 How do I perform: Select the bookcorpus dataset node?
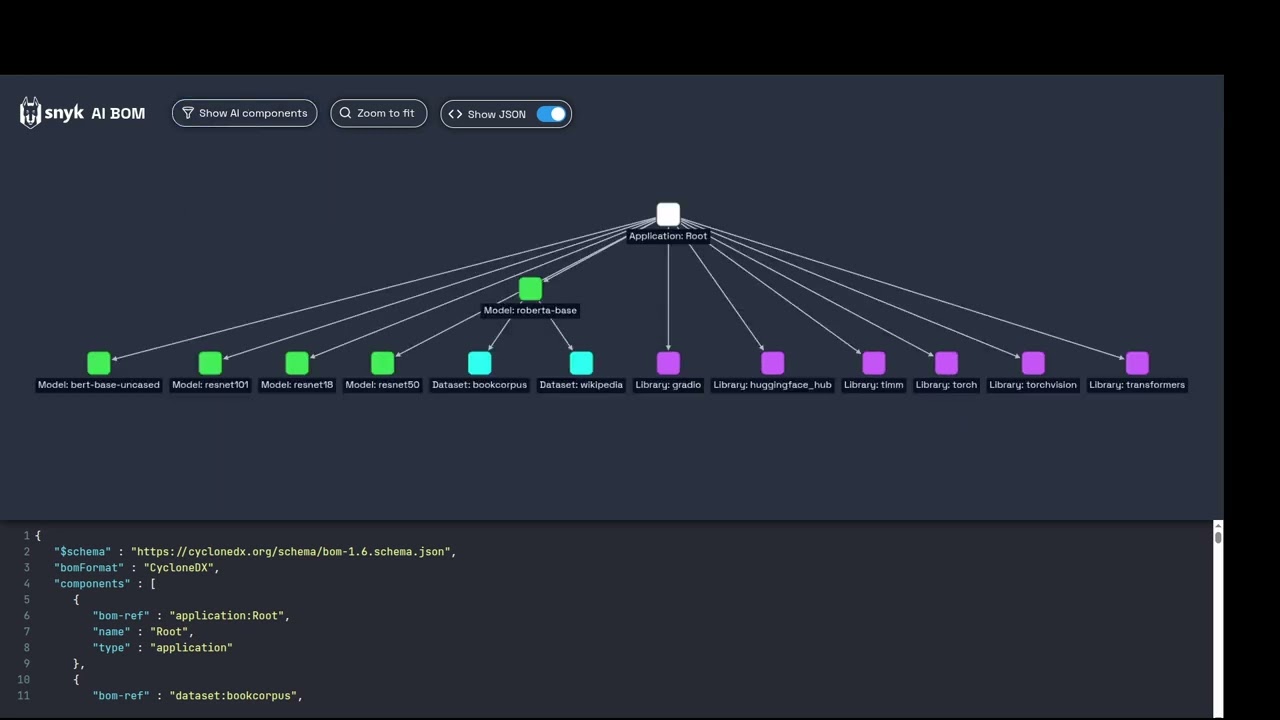pos(480,363)
